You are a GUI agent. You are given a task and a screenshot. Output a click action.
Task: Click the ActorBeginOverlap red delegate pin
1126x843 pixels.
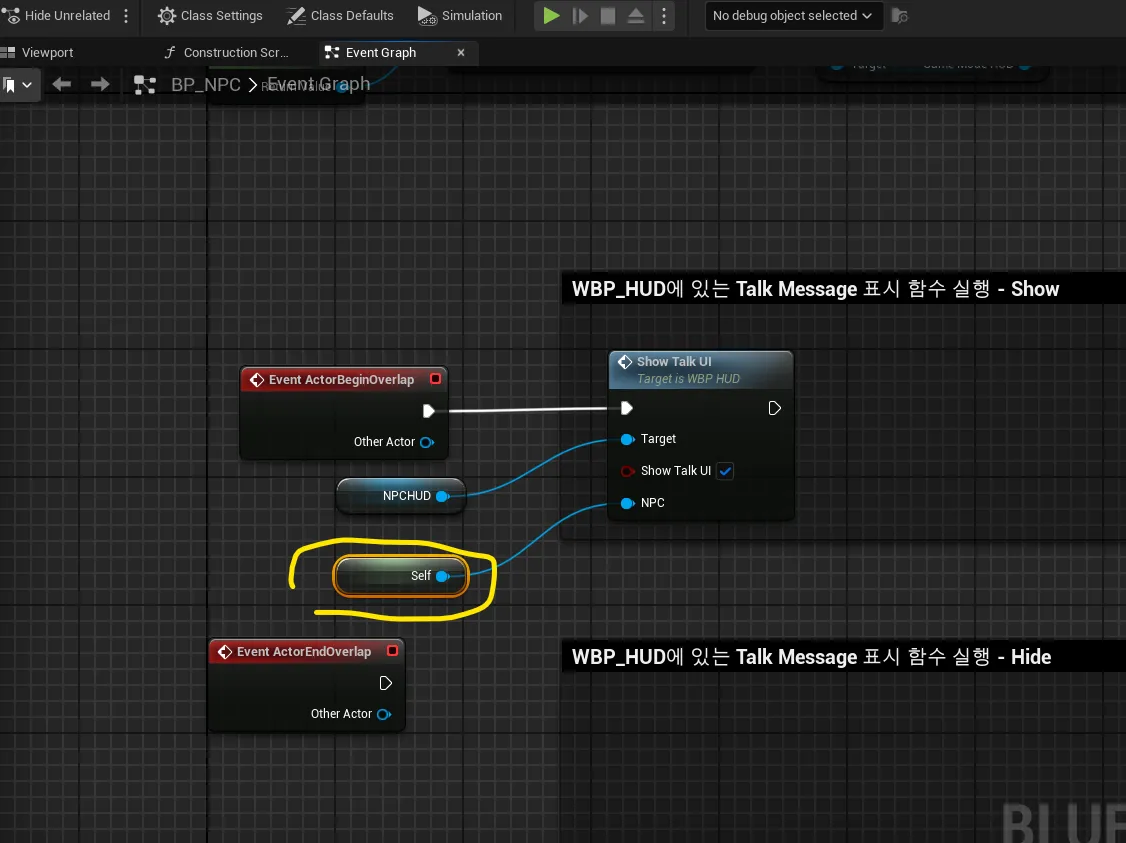[x=435, y=378]
